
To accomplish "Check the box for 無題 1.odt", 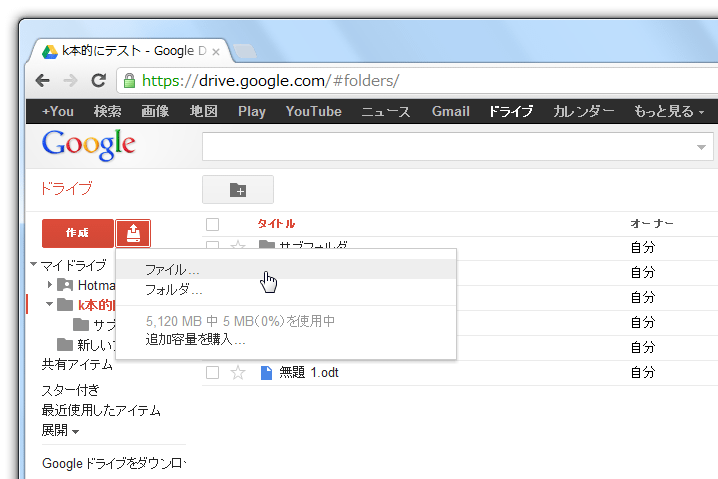I will coord(212,373).
